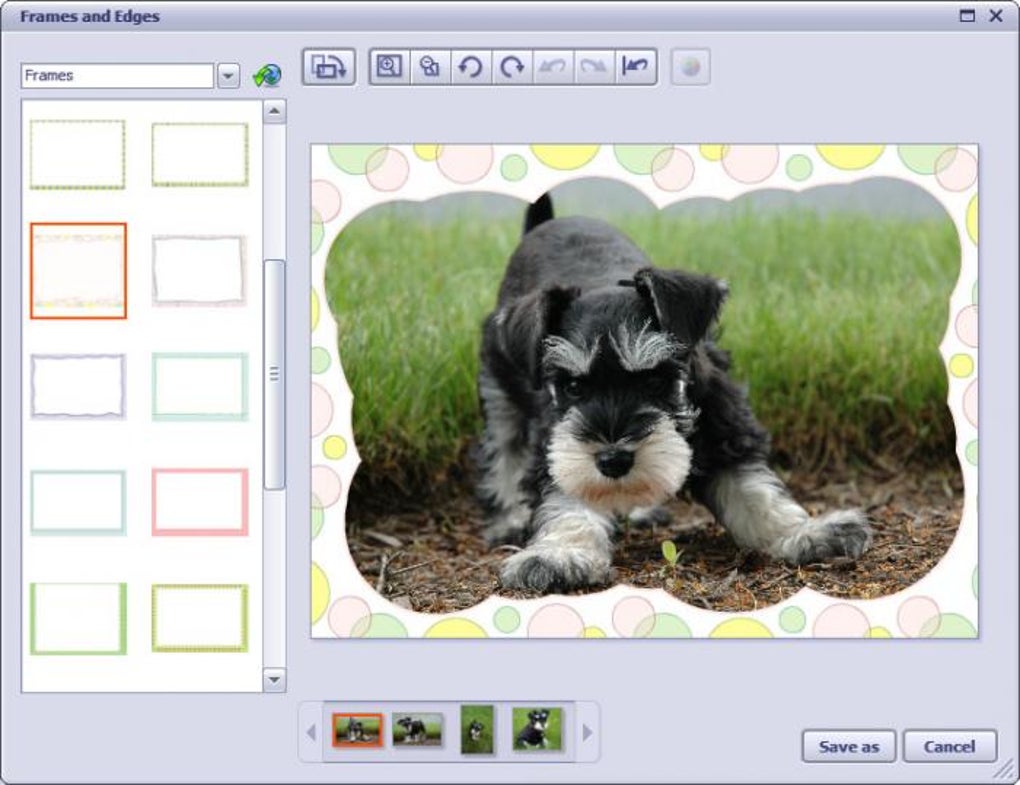Select the pink border frame thumbnail
This screenshot has height=785, width=1020.
click(200, 501)
